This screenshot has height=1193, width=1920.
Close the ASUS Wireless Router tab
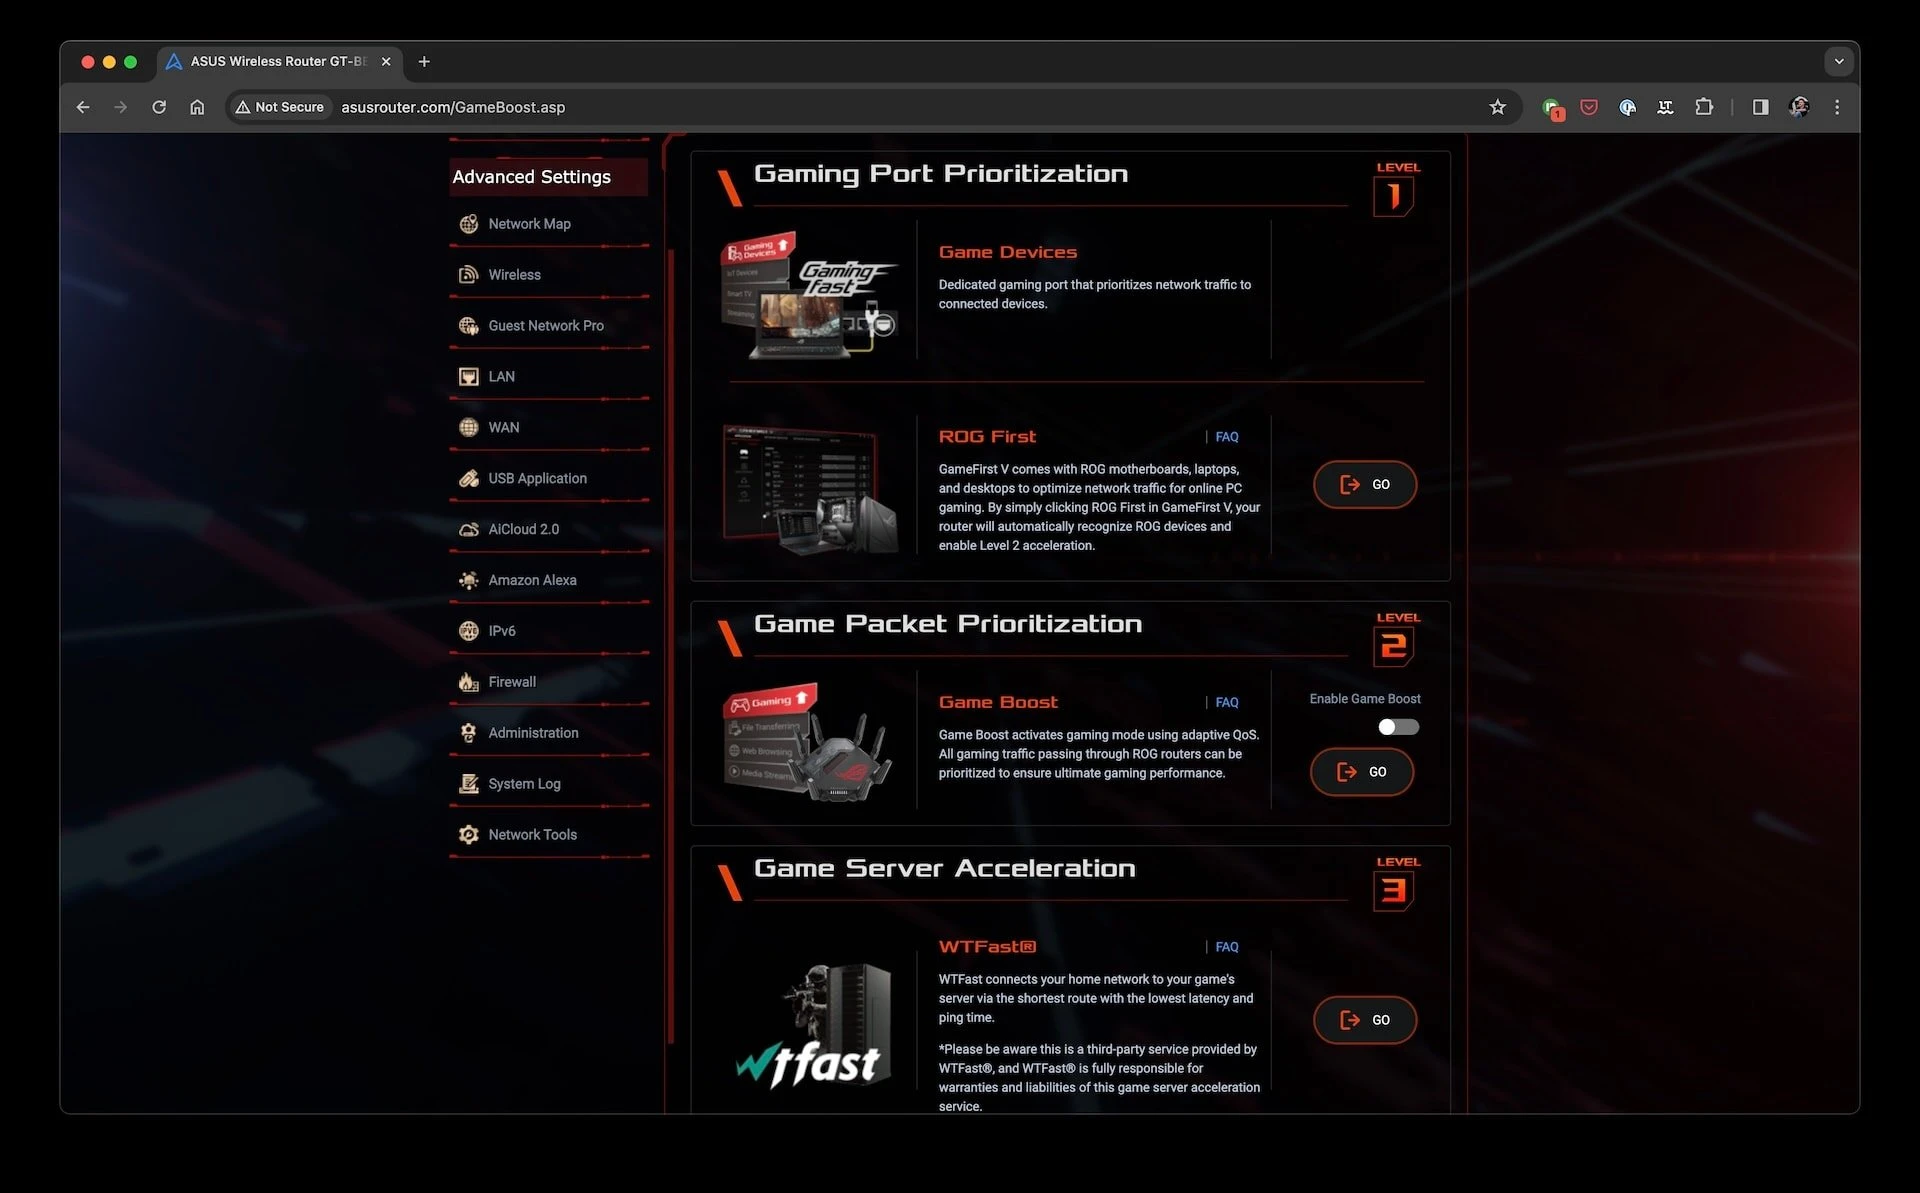(x=386, y=62)
